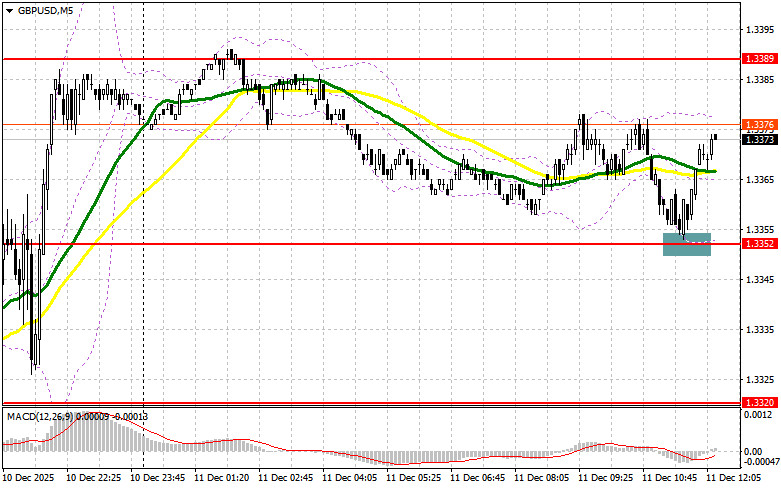The image size is (781, 489).
Task: Click the time label 10 Dec 23:45
Action: [x=157, y=478]
